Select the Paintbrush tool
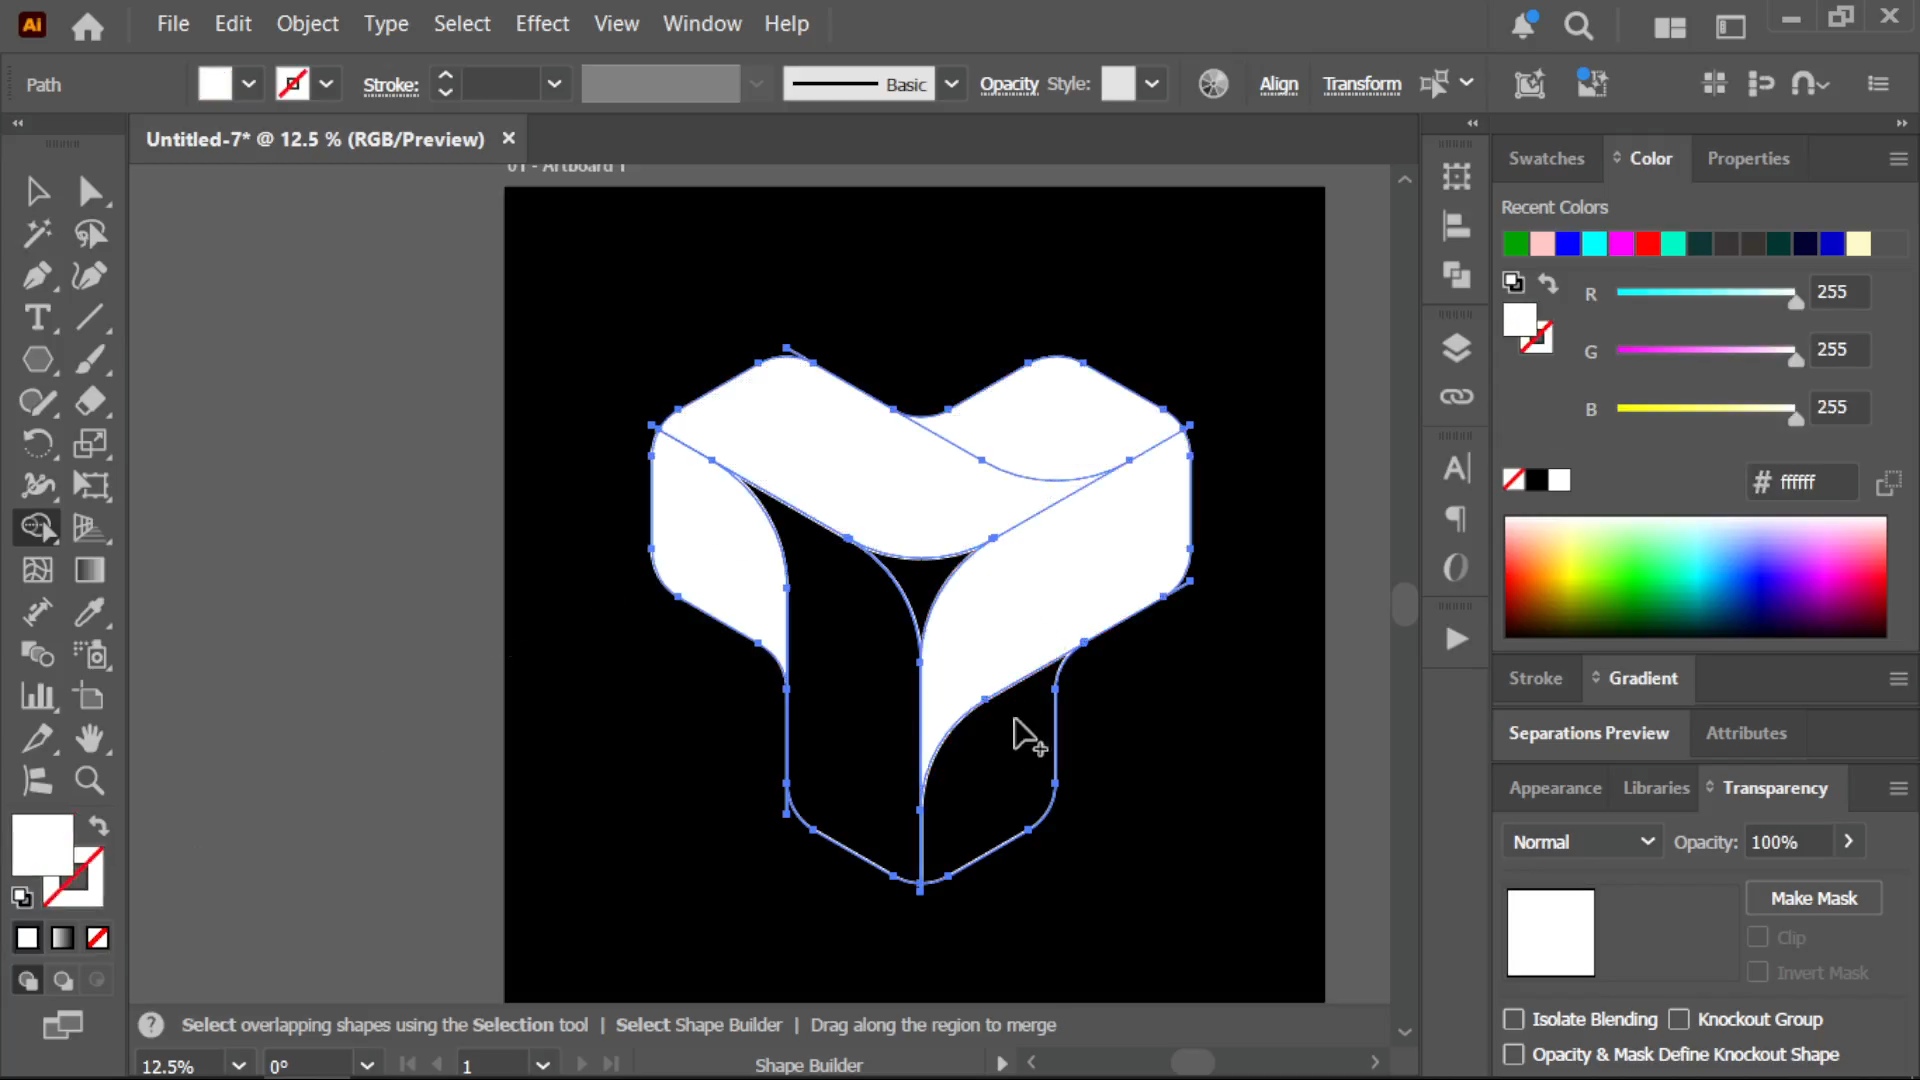 pos(90,360)
